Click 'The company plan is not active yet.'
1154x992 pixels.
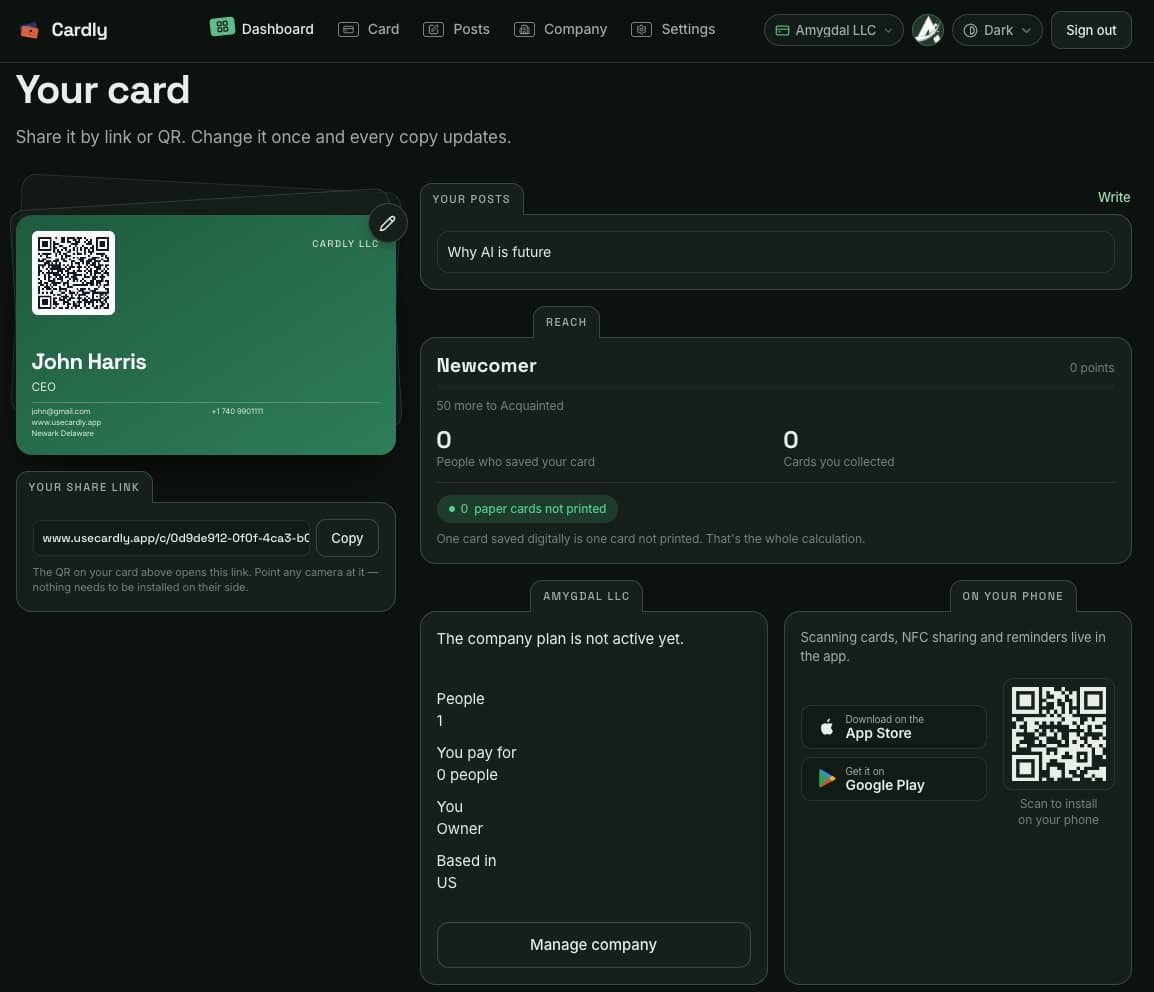pos(560,639)
